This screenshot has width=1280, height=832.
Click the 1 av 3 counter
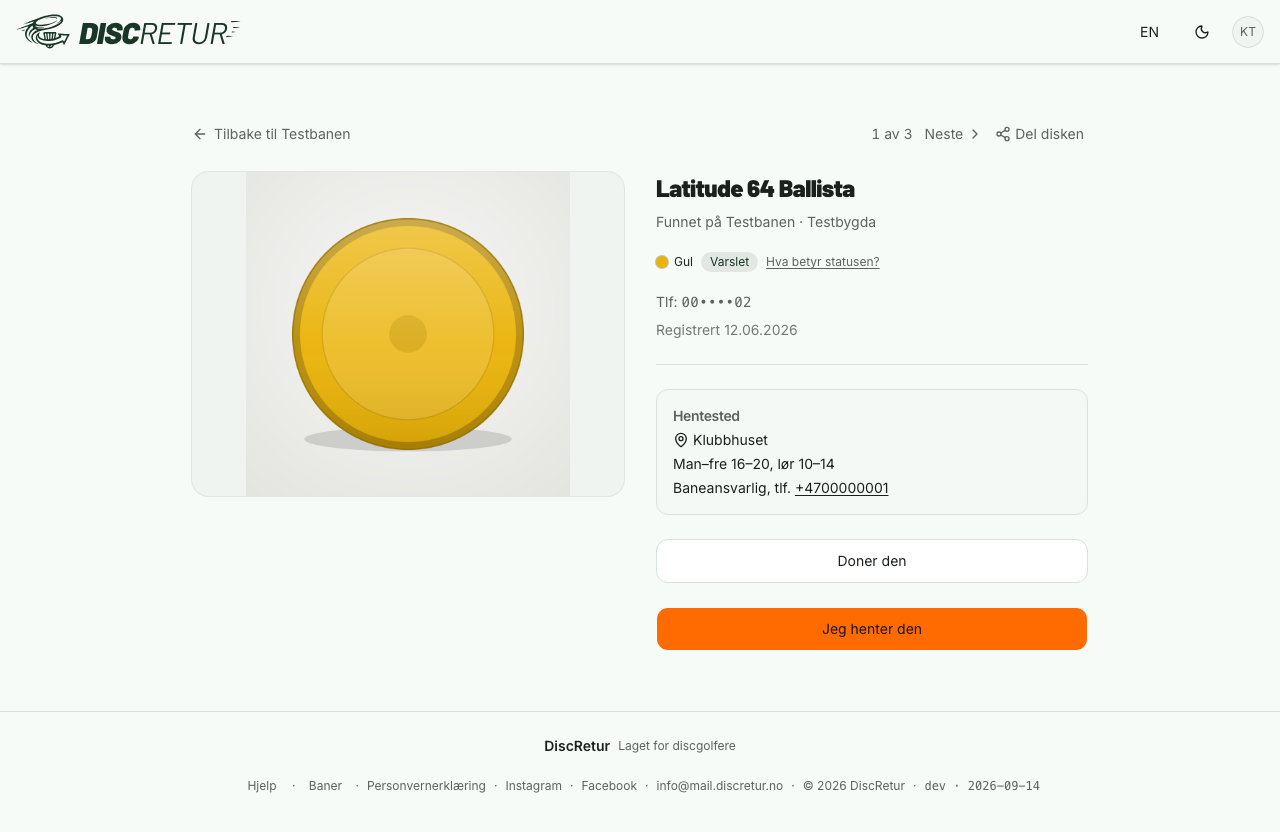pos(892,134)
